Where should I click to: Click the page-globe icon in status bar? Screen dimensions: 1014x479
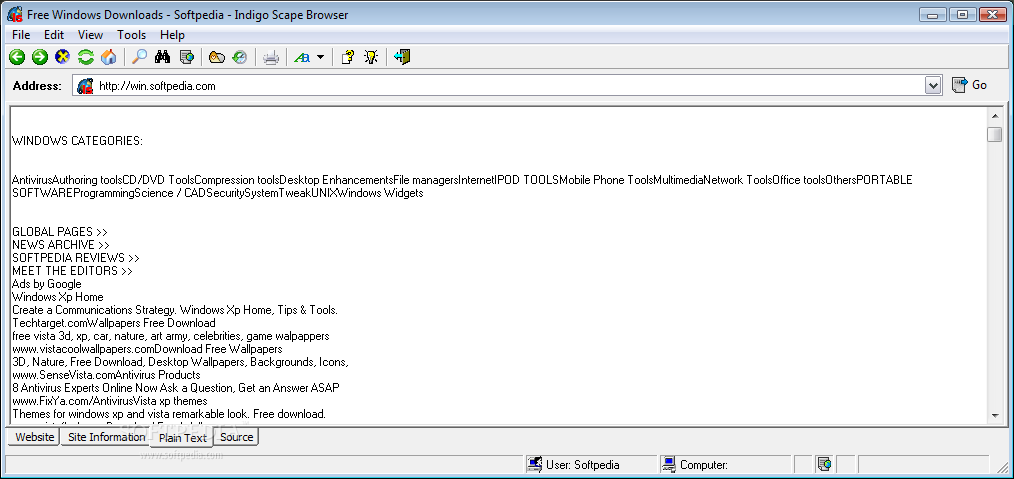tap(823, 464)
